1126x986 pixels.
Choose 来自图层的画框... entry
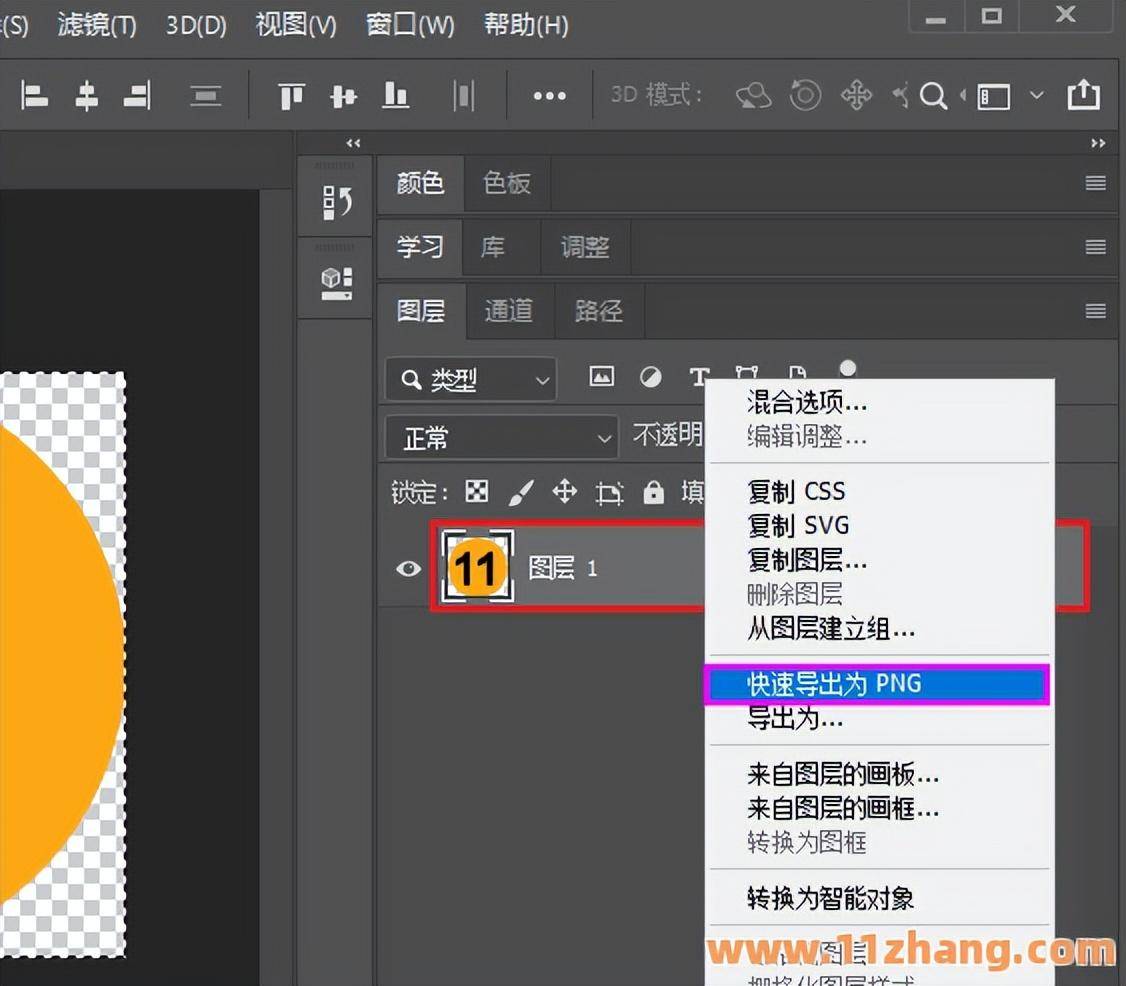click(x=878, y=809)
